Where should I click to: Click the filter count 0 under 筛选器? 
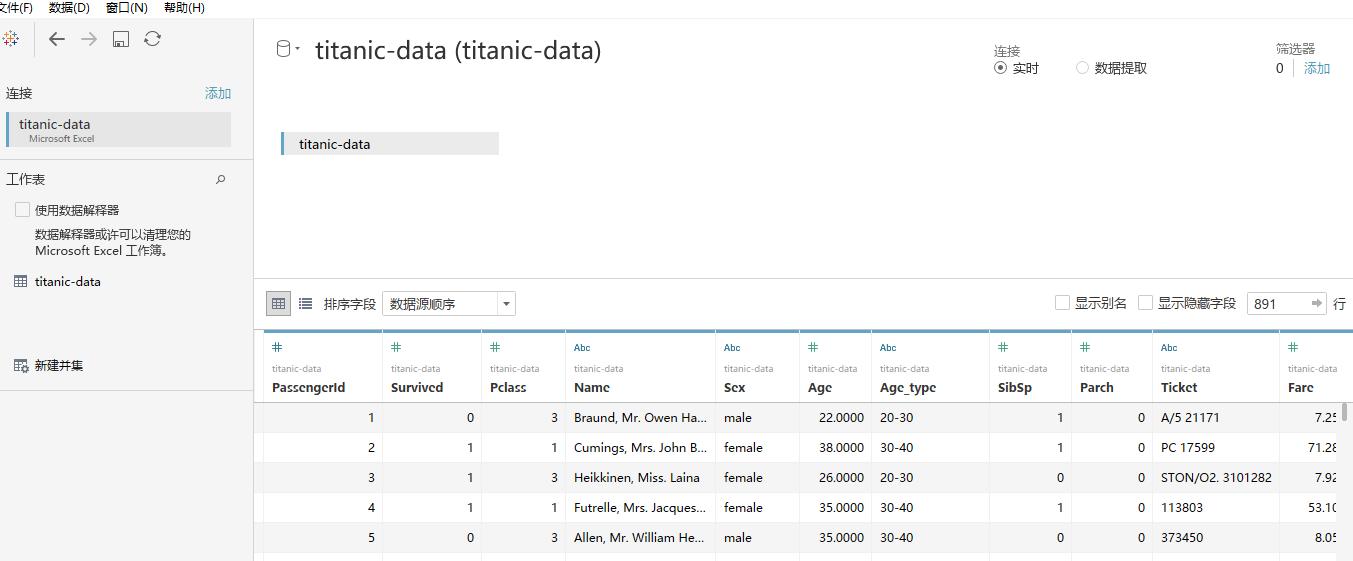[1279, 68]
